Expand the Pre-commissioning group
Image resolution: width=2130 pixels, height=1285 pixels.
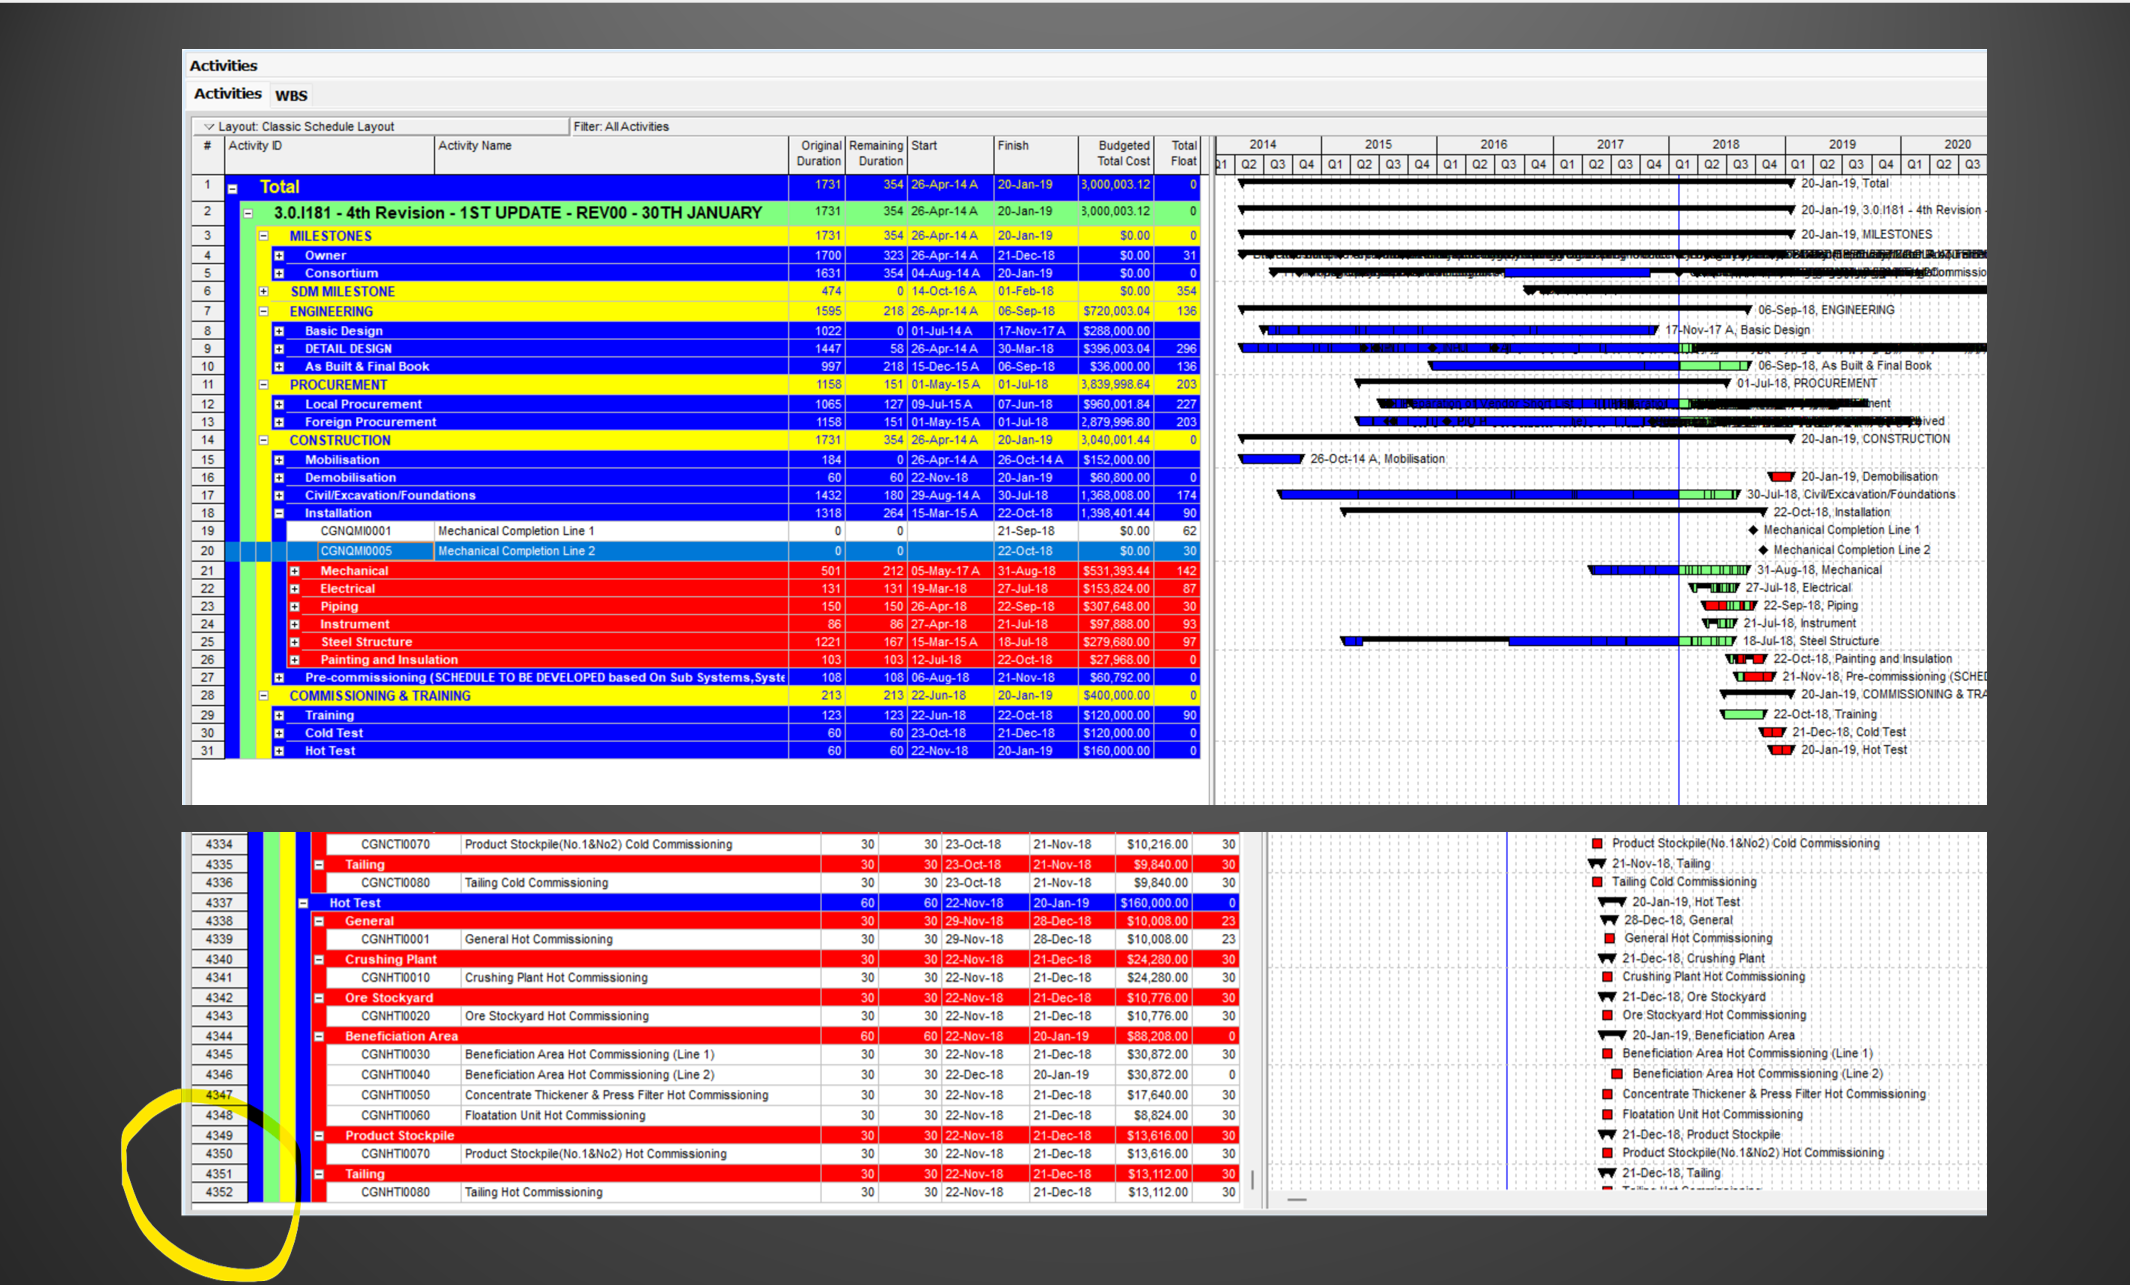(279, 678)
